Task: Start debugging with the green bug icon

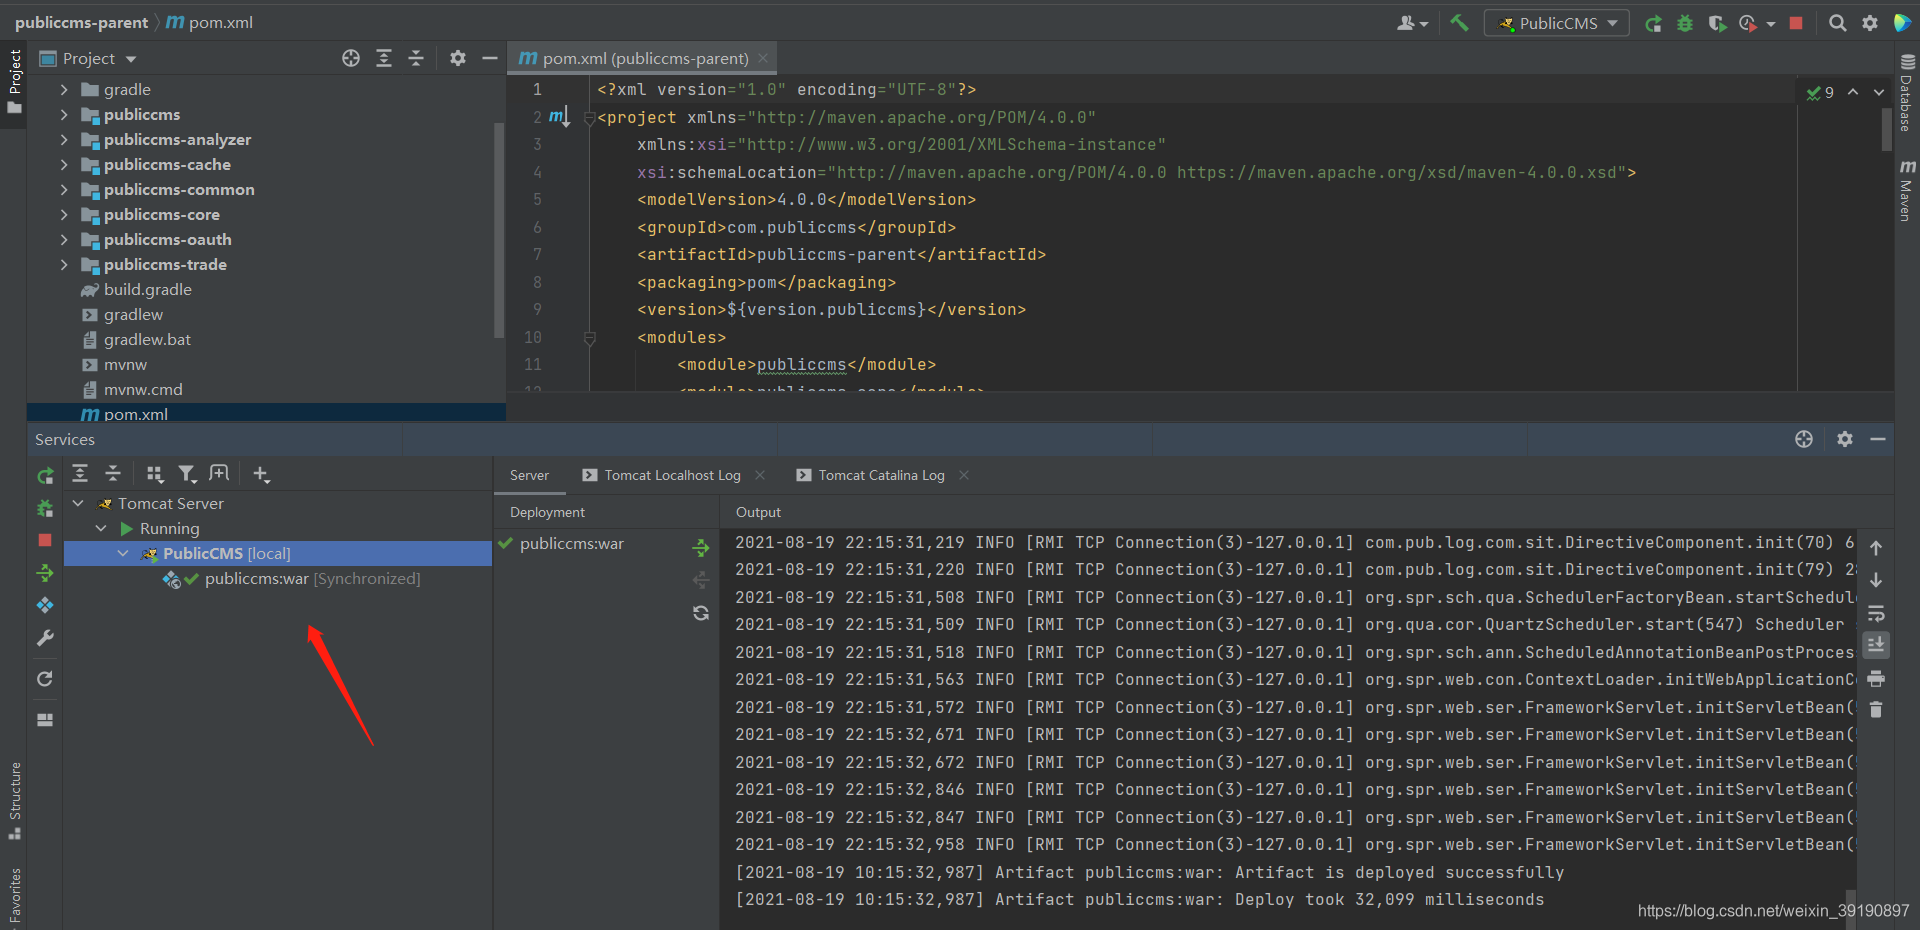Action: point(1685,23)
